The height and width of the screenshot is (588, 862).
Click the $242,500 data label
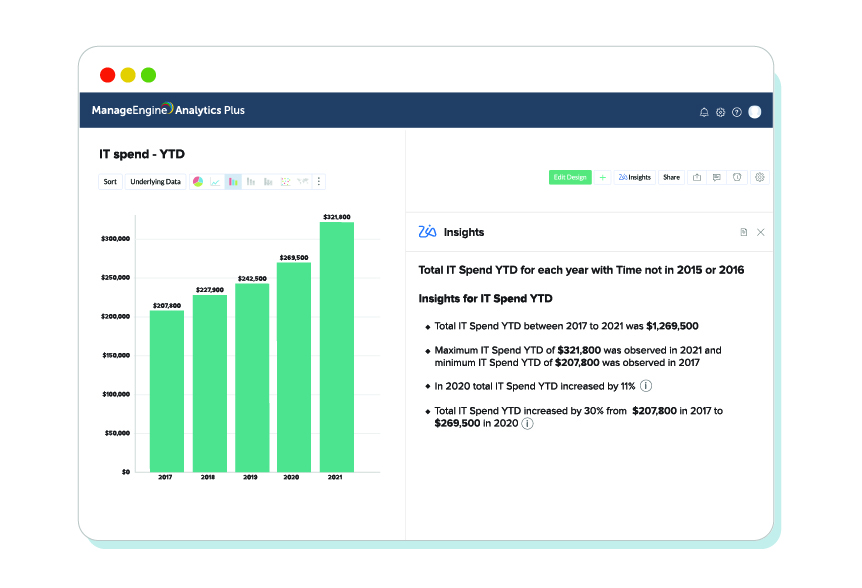[252, 278]
